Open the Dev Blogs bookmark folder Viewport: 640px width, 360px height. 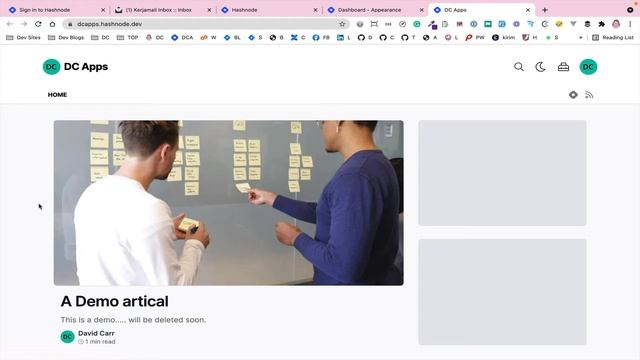(66, 37)
